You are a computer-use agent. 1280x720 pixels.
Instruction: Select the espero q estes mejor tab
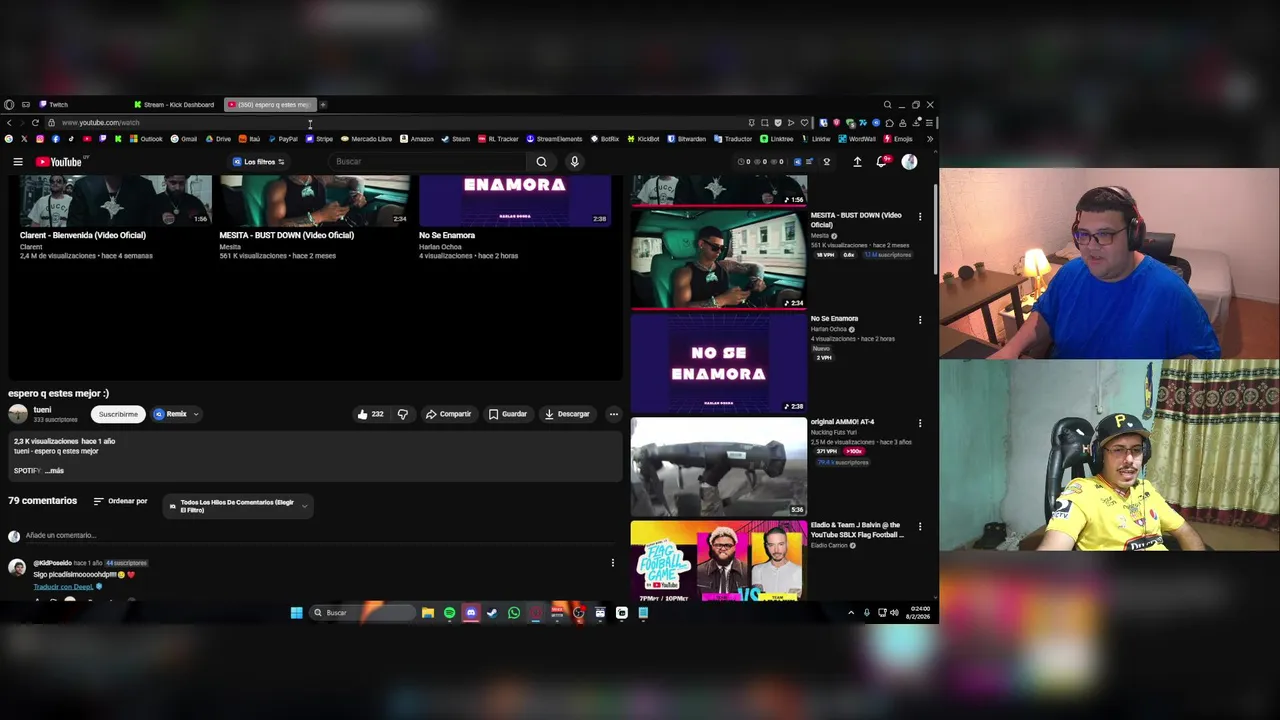[x=270, y=105]
